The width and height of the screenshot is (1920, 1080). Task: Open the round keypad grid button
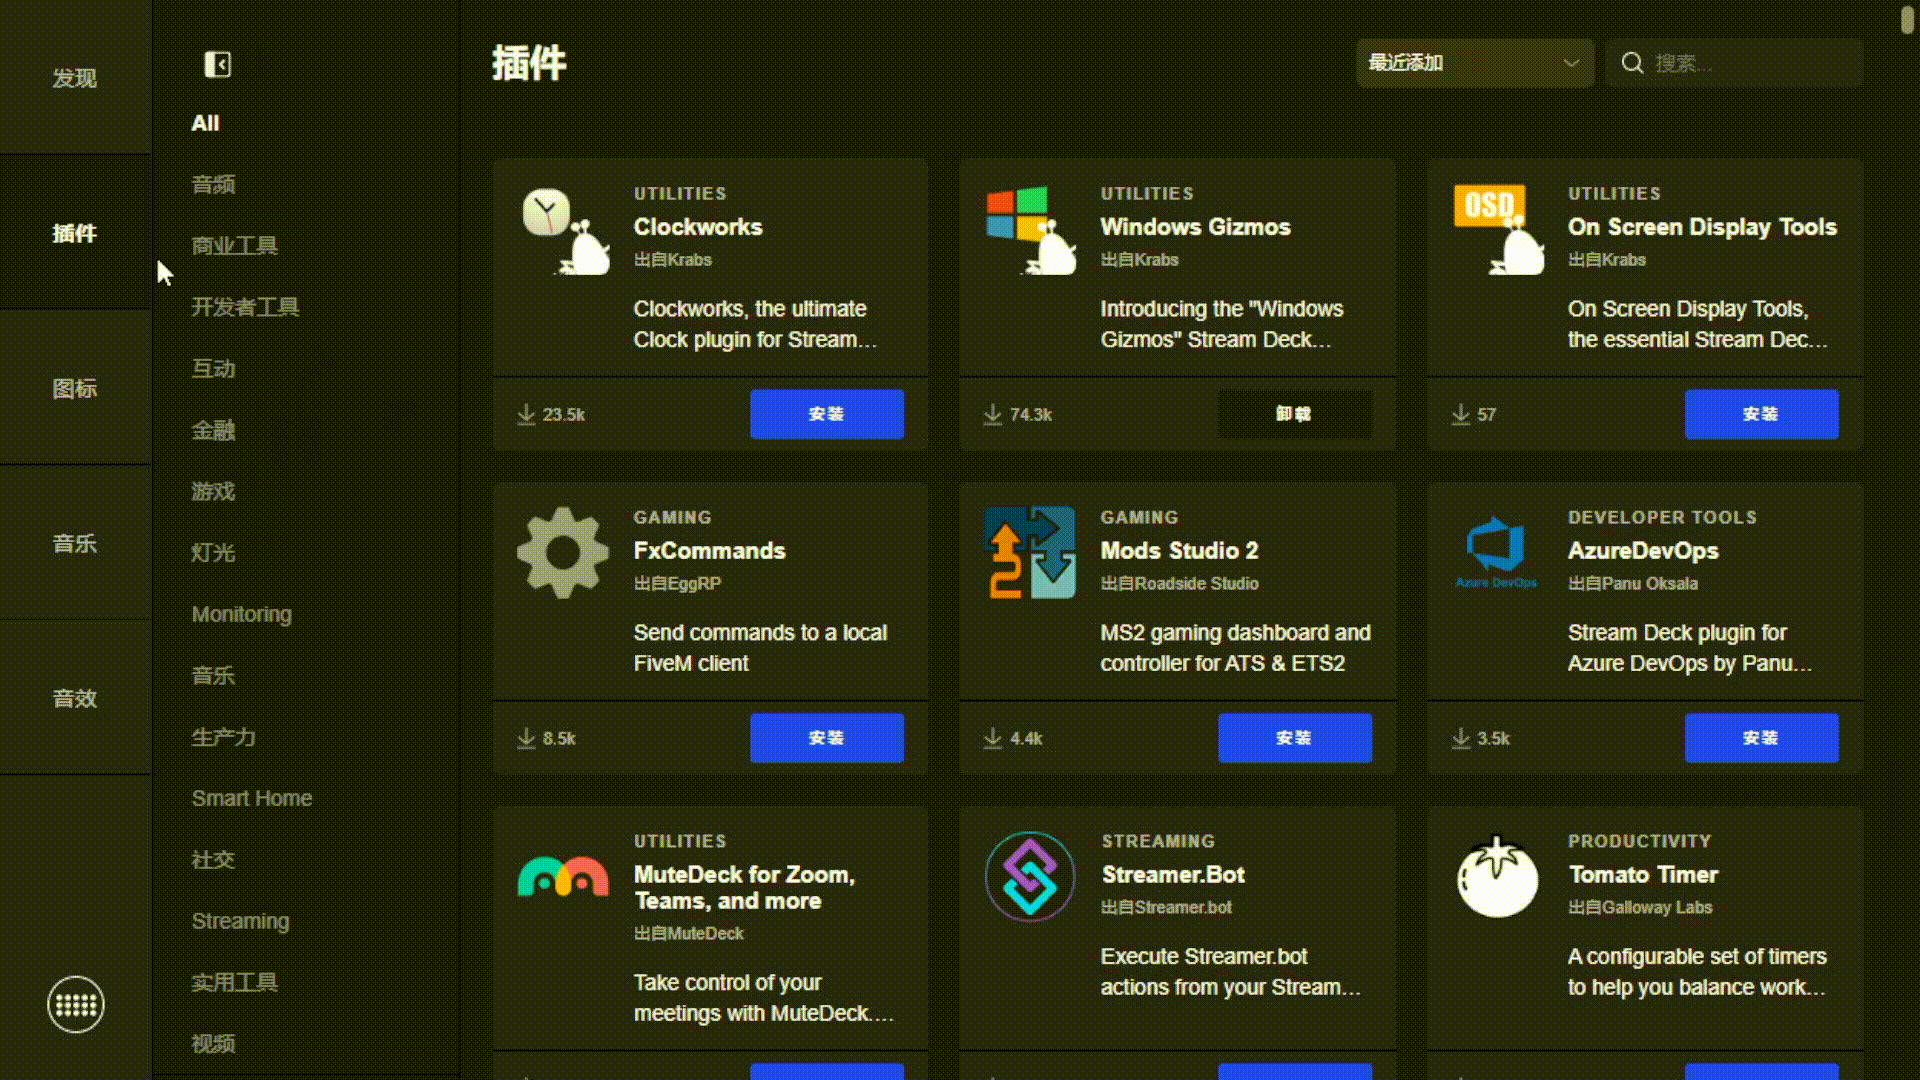coord(76,1004)
